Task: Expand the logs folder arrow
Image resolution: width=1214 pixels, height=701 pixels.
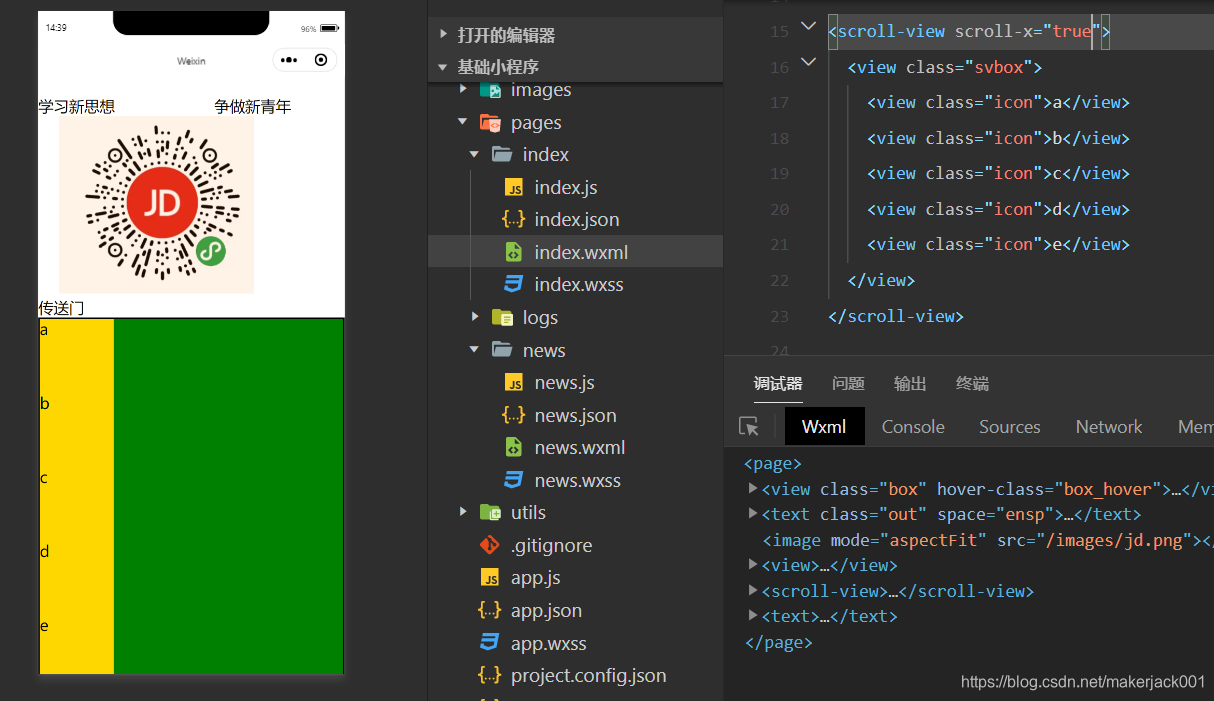Action: click(475, 317)
